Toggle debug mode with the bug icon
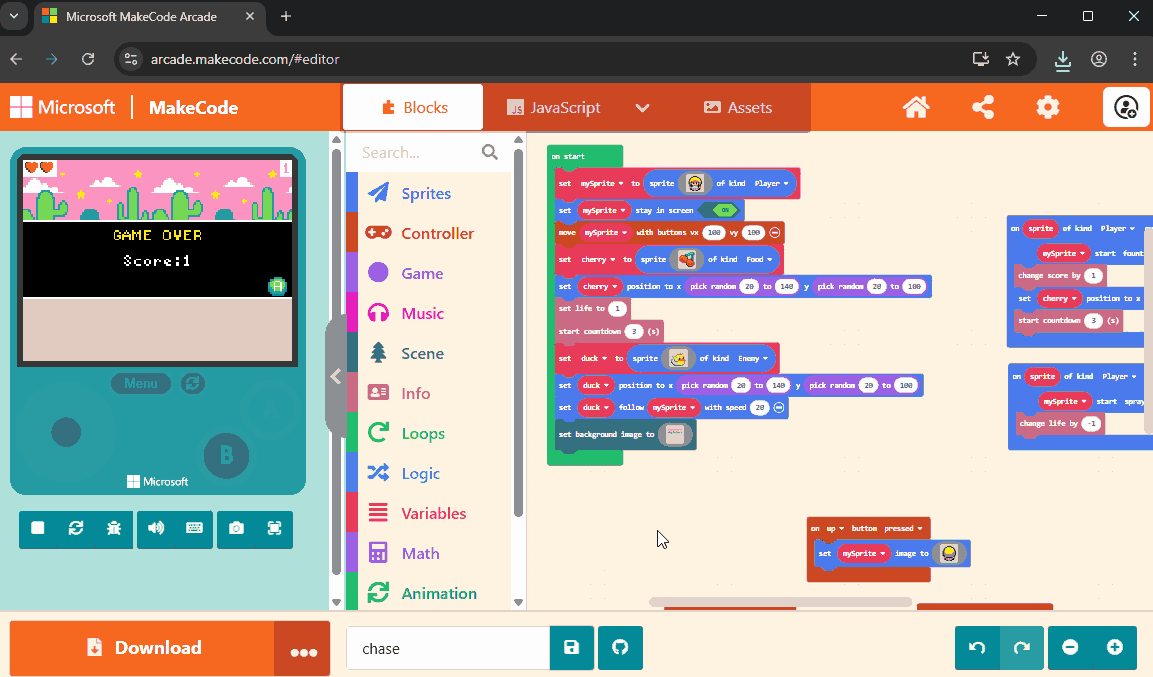 [x=114, y=529]
